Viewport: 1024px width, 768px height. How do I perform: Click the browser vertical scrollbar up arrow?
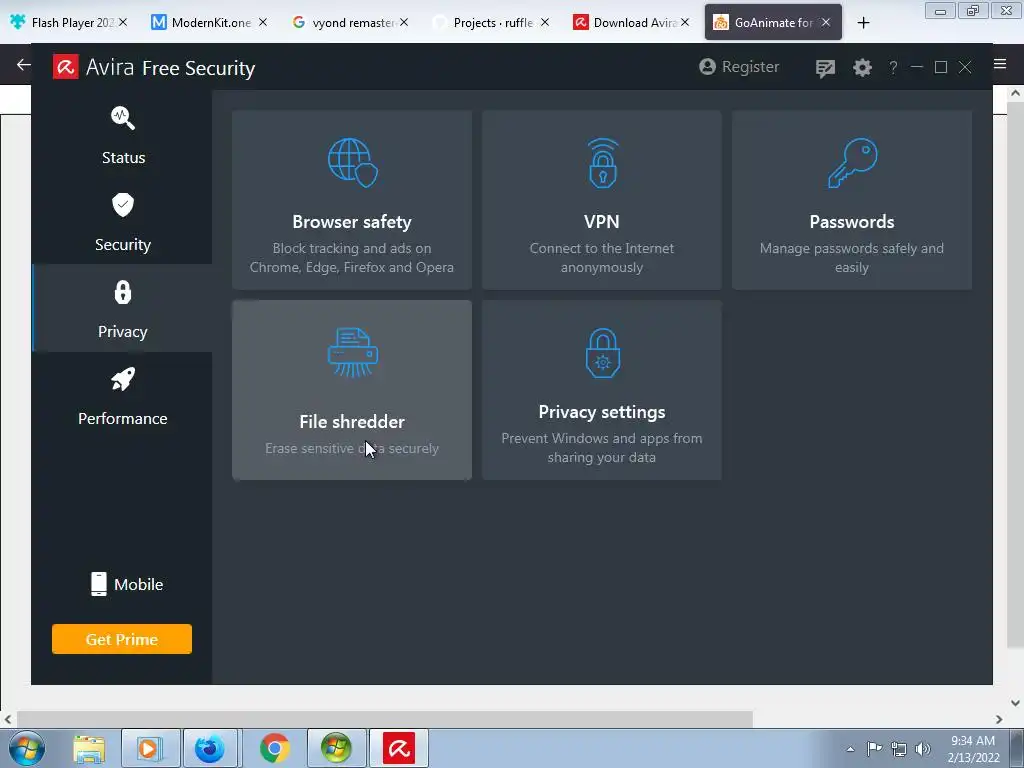click(1015, 93)
